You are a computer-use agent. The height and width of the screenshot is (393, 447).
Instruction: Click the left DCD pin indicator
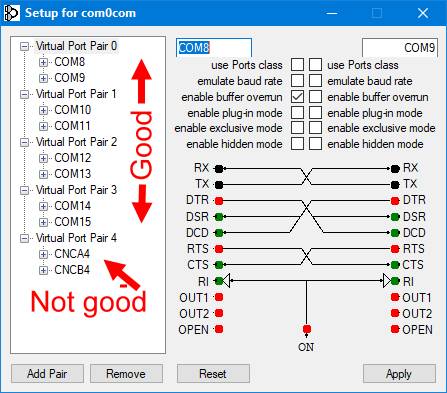[x=219, y=233]
